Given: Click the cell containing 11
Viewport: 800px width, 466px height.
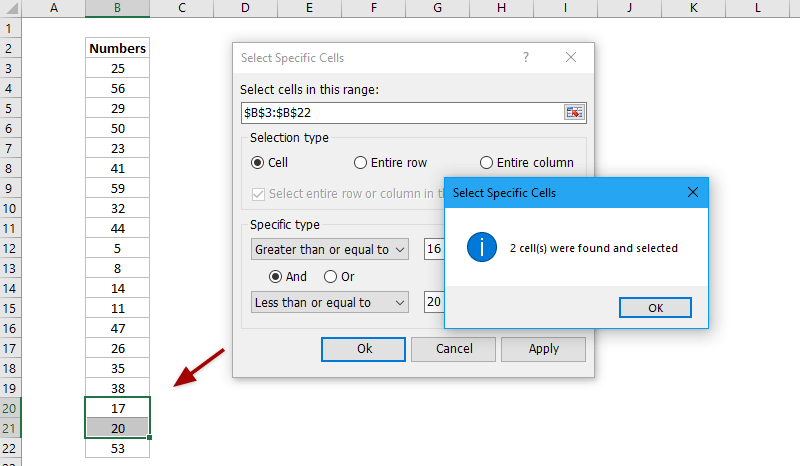Looking at the screenshot, I should pyautogui.click(x=117, y=308).
